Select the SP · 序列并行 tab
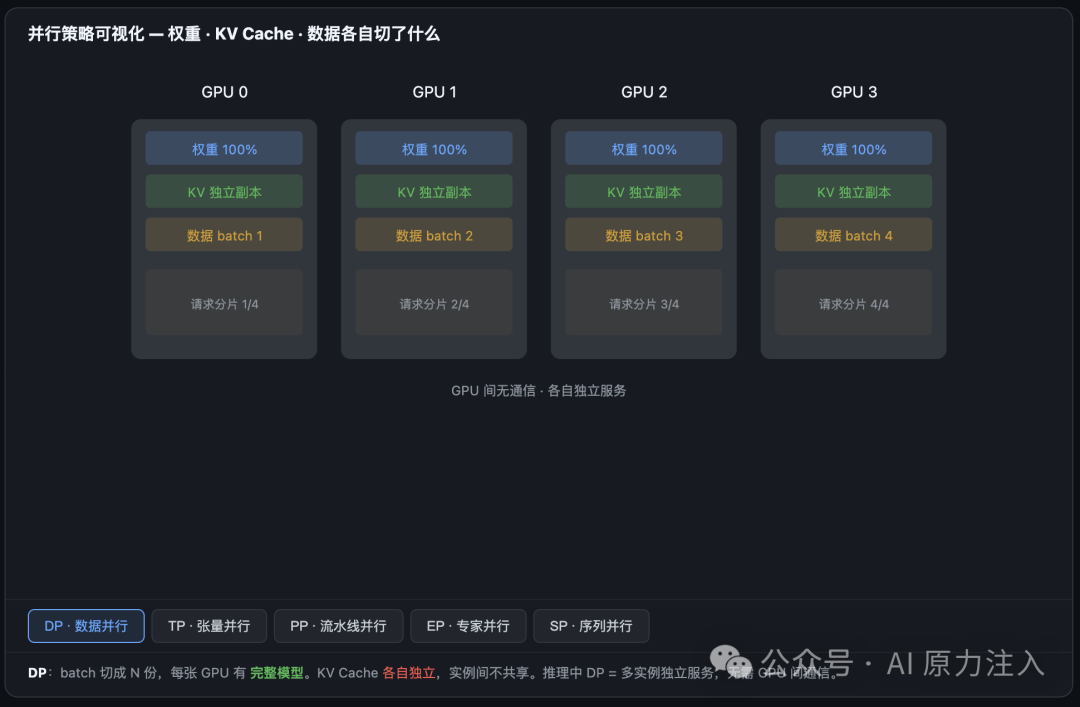 (x=591, y=626)
